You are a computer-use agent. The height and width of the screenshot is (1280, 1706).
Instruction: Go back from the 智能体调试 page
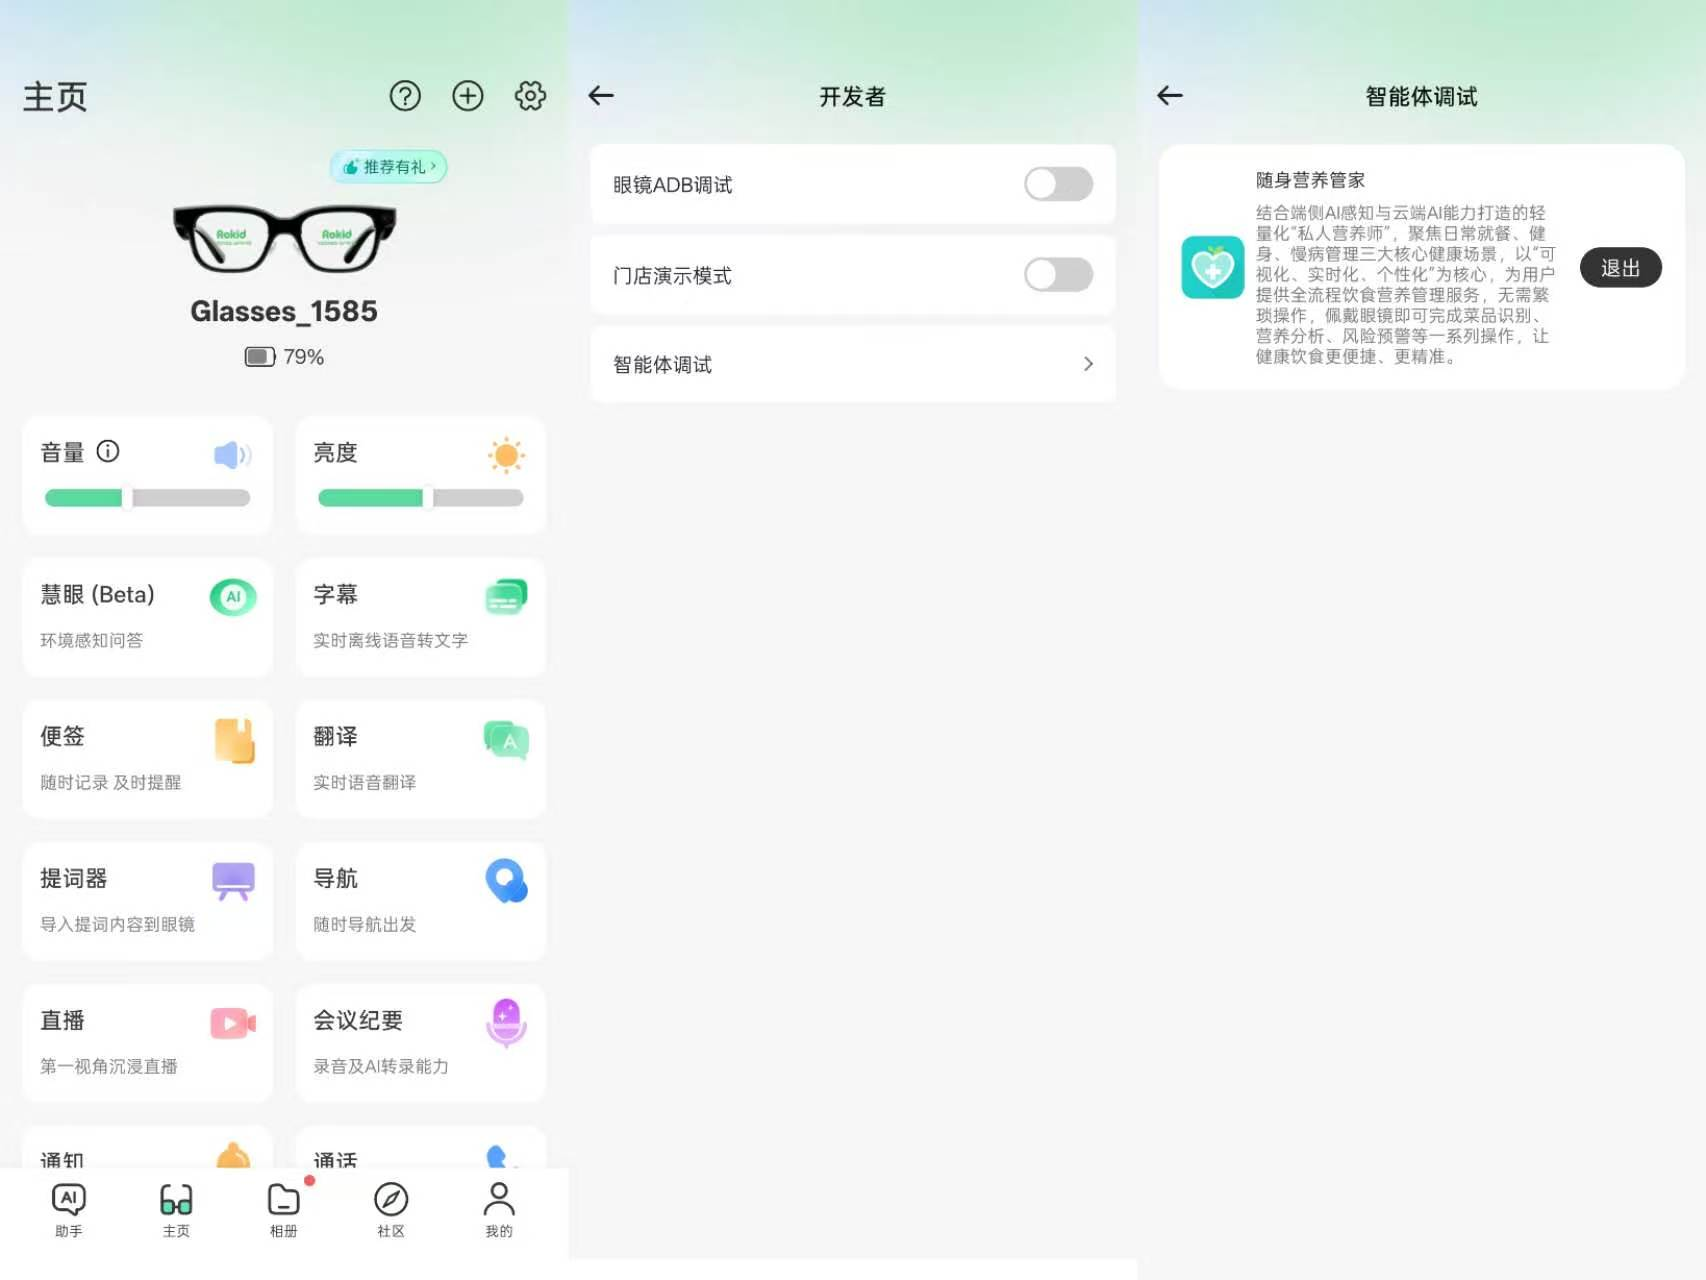pos(1170,95)
